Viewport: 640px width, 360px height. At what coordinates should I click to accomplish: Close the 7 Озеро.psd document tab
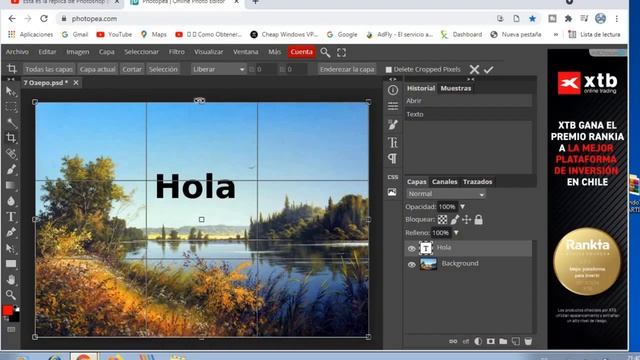[x=76, y=83]
